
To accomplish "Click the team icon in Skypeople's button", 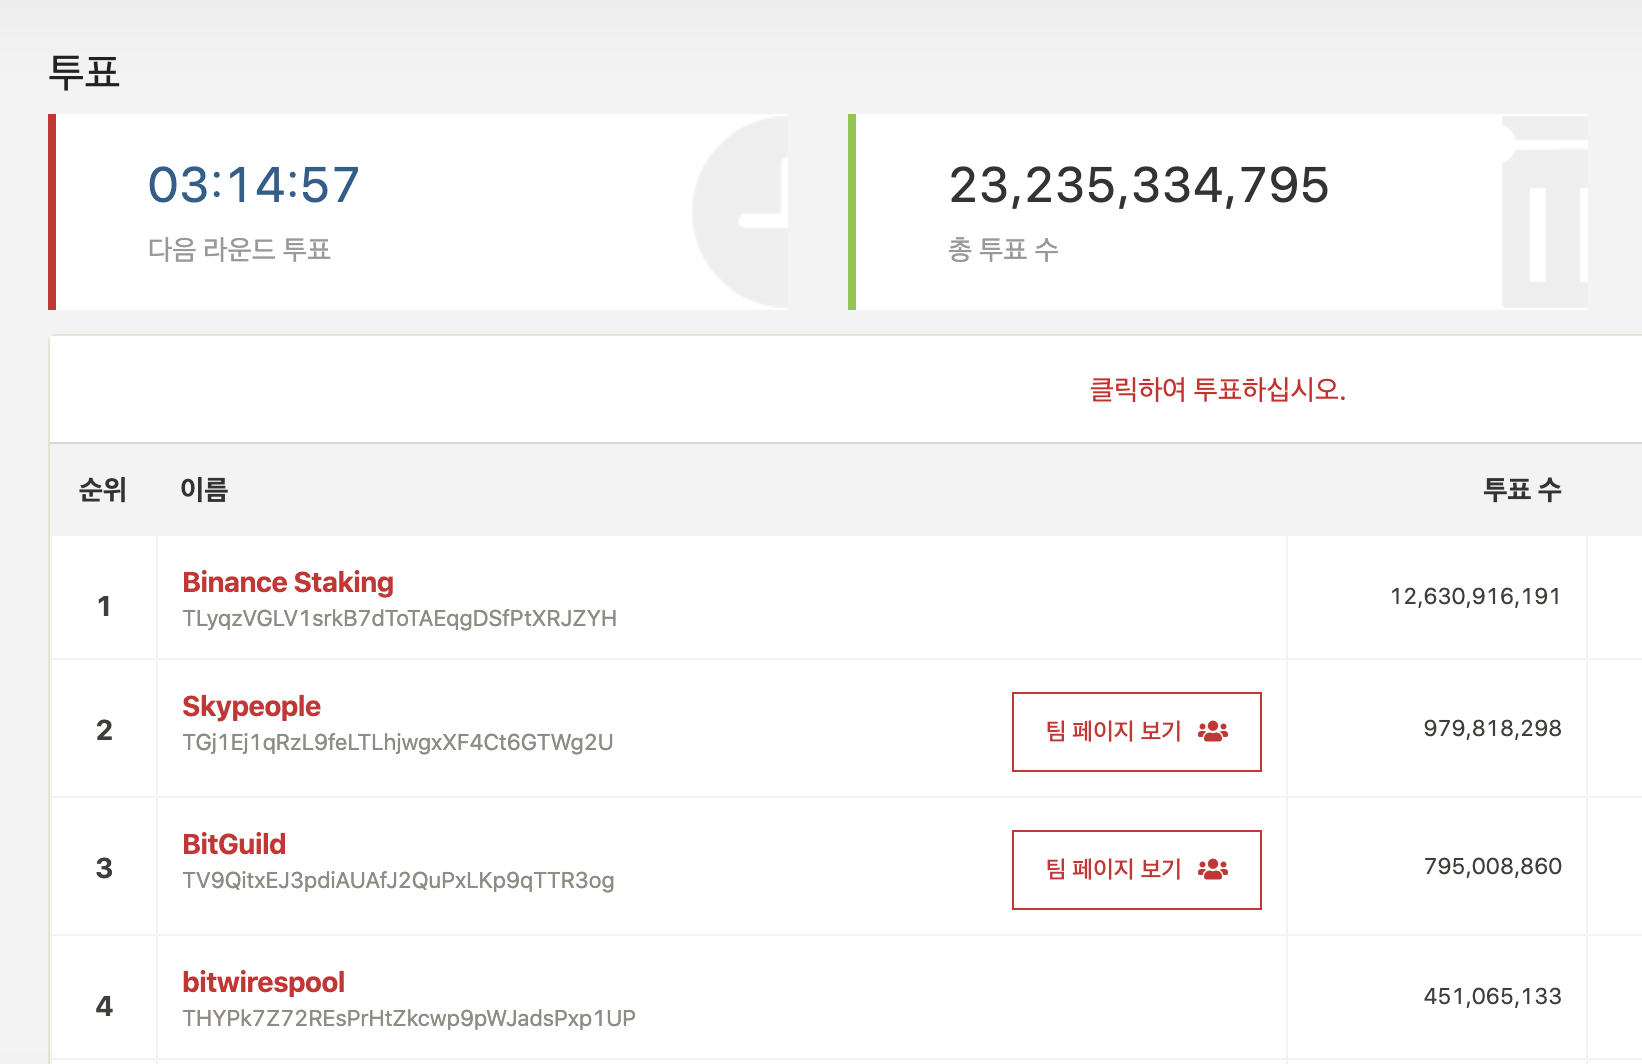I will (1213, 732).
